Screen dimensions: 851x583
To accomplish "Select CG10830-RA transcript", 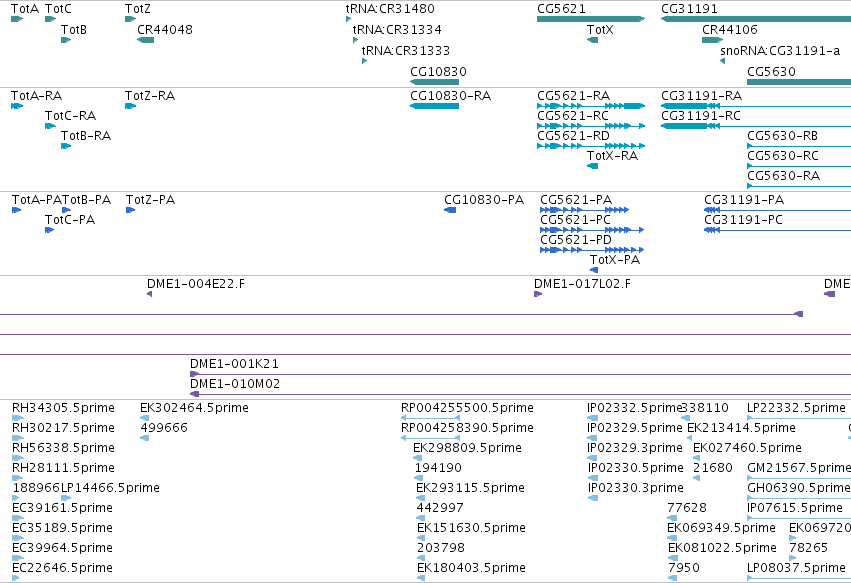I will pos(434,106).
